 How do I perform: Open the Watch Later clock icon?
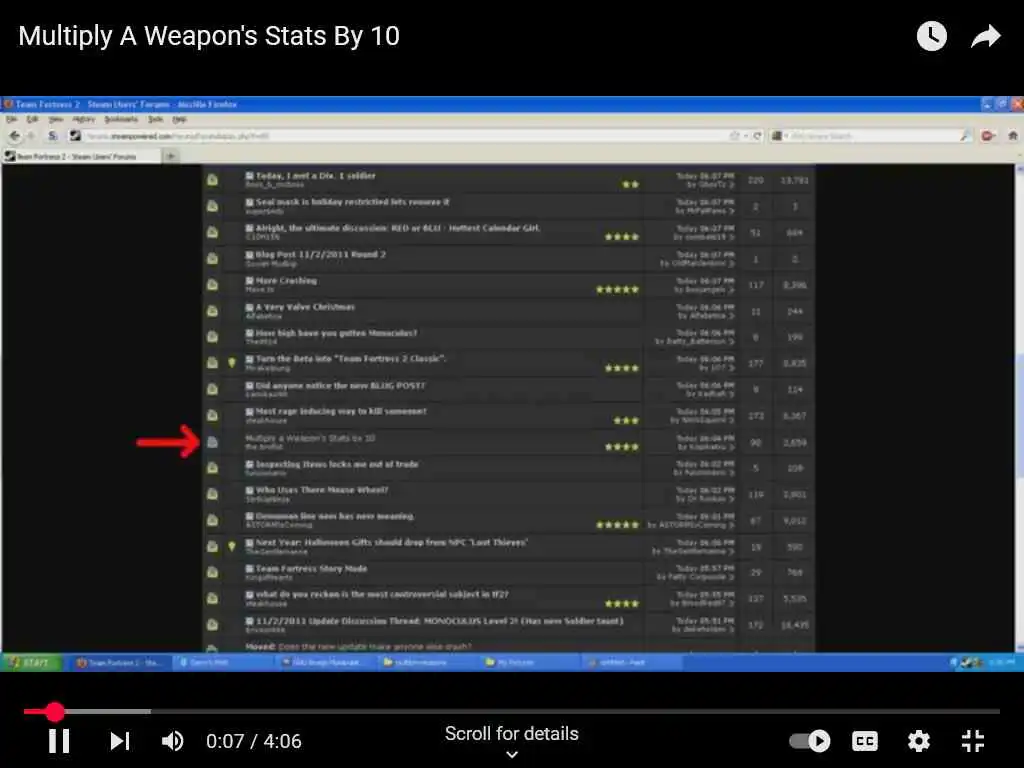(932, 36)
